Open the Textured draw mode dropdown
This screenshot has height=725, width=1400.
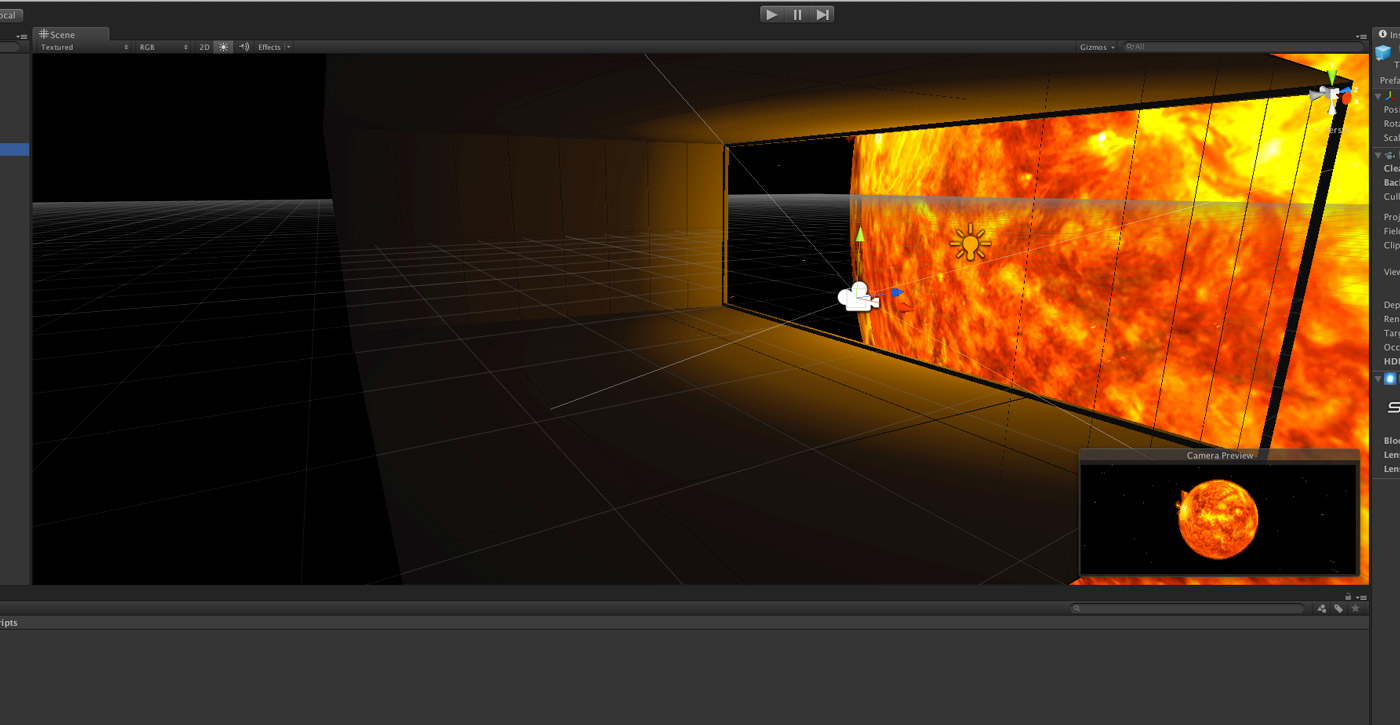coord(84,47)
